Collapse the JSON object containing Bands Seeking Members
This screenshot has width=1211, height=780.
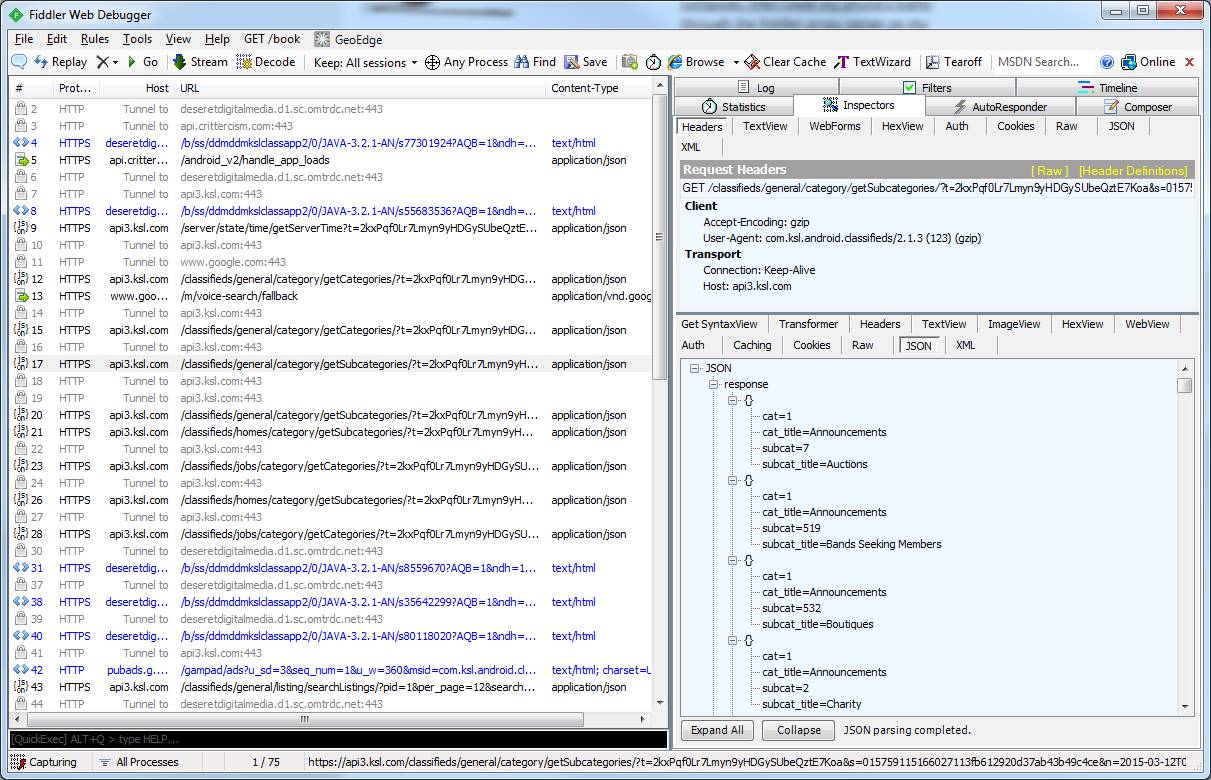[x=733, y=480]
